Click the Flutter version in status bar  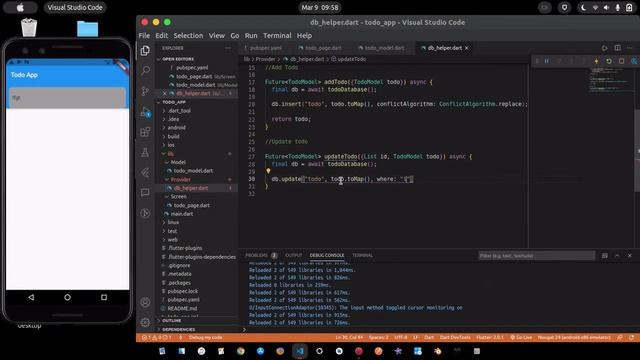click(x=490, y=338)
